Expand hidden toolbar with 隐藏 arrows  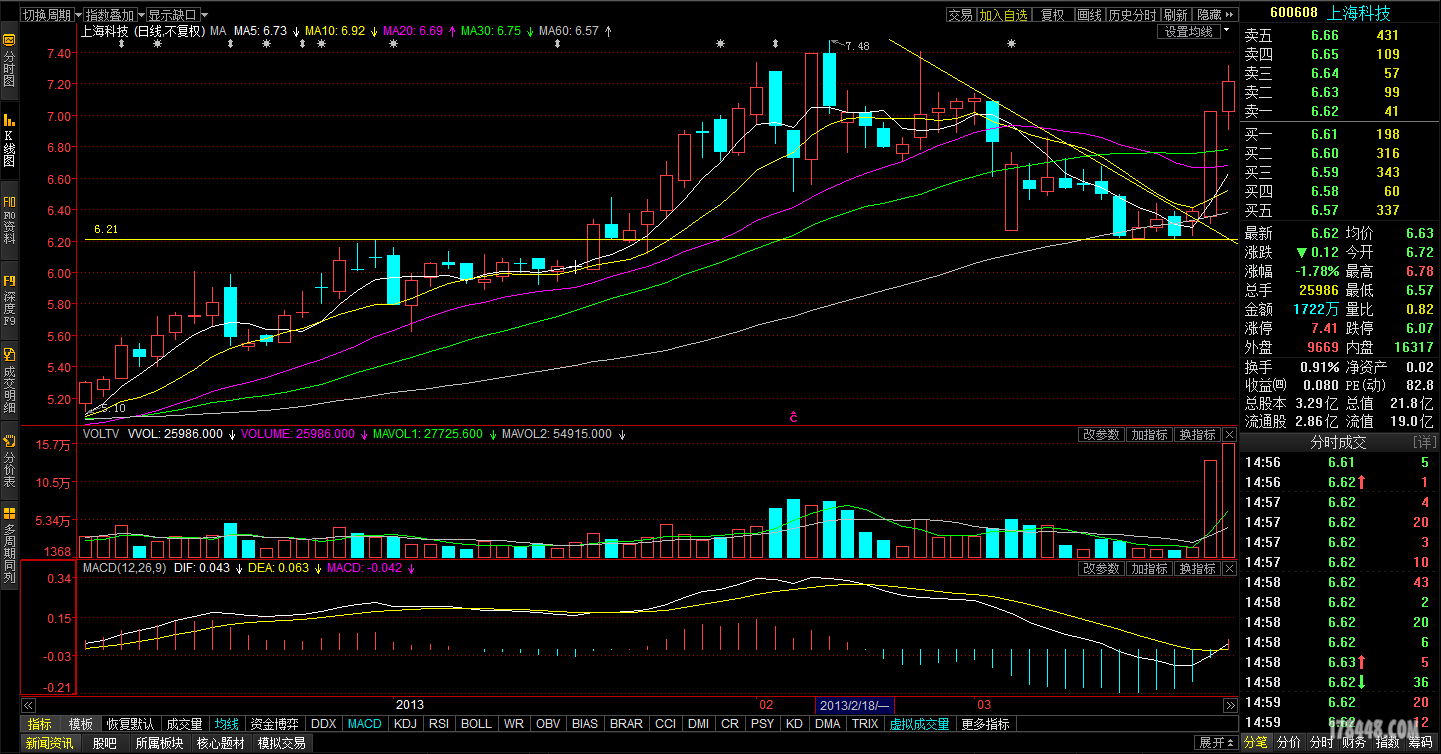click(x=1217, y=15)
